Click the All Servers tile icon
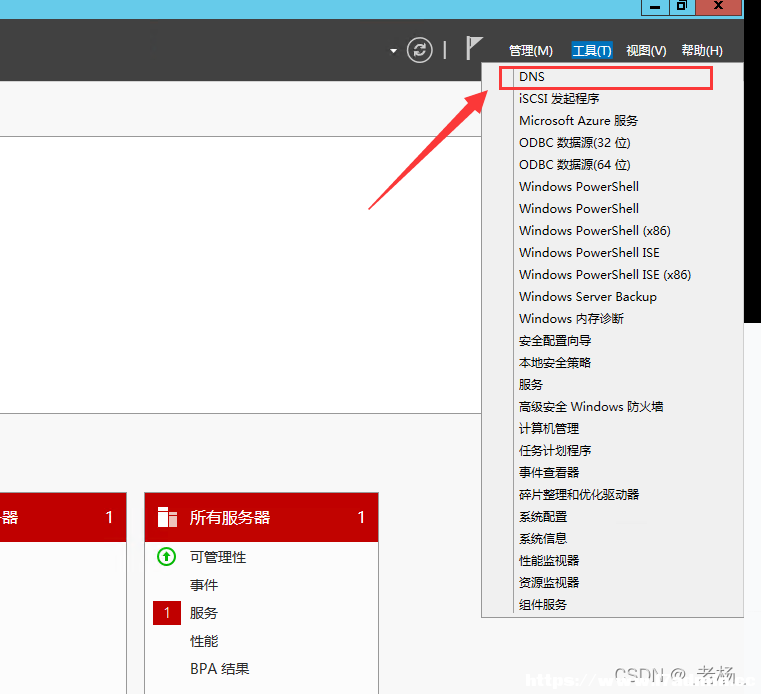Image resolution: width=761 pixels, height=694 pixels. tap(167, 517)
